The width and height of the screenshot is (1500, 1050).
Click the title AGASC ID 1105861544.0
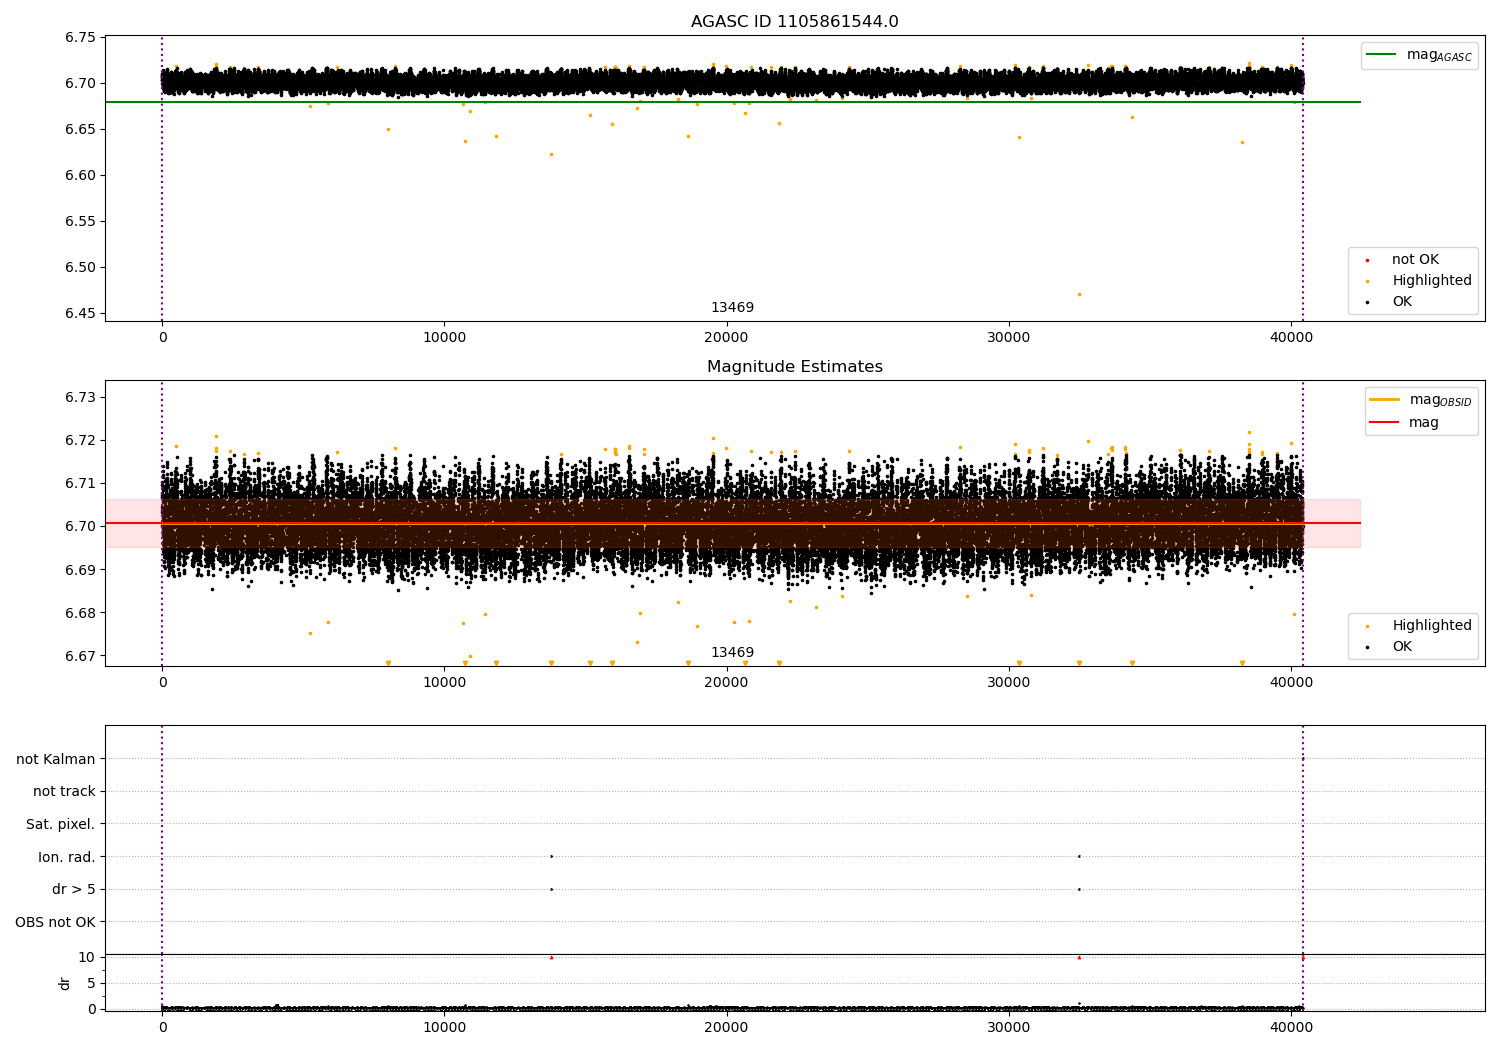pyautogui.click(x=794, y=22)
